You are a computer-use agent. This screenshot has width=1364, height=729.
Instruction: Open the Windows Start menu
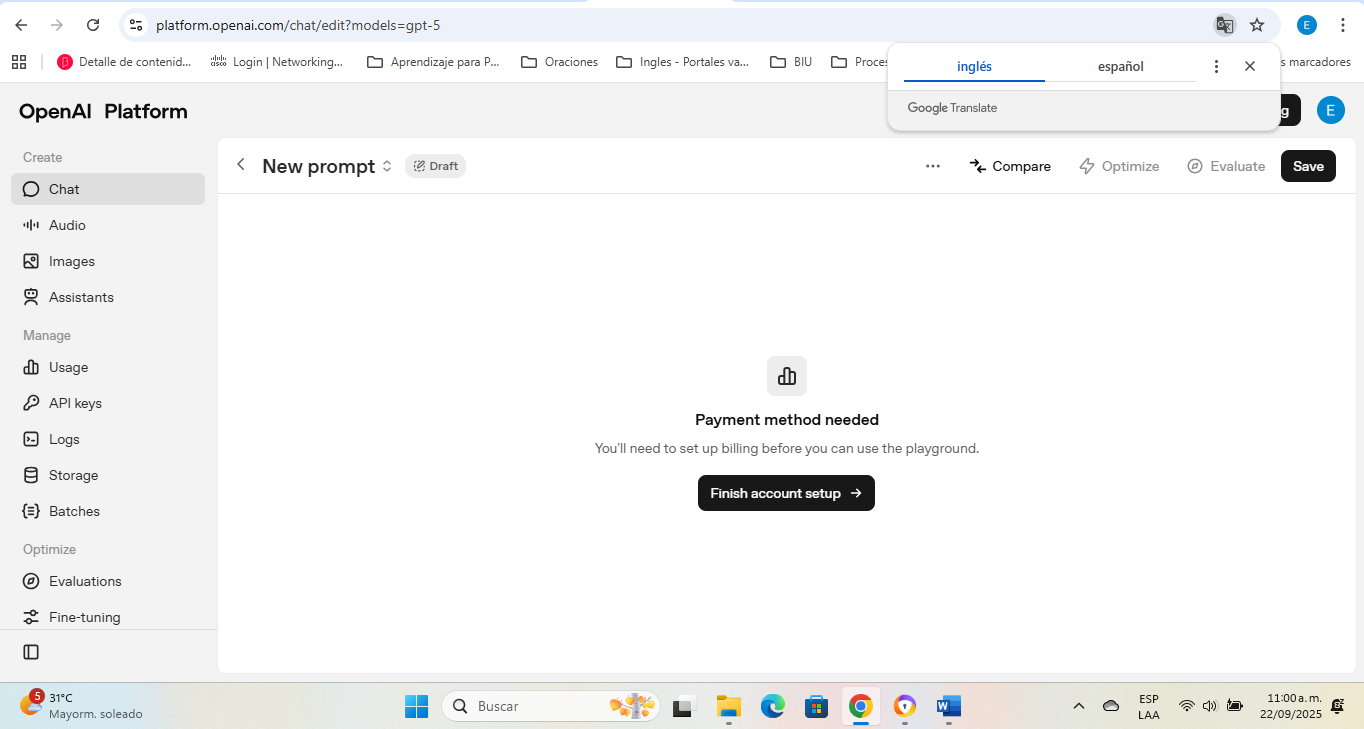(x=416, y=706)
